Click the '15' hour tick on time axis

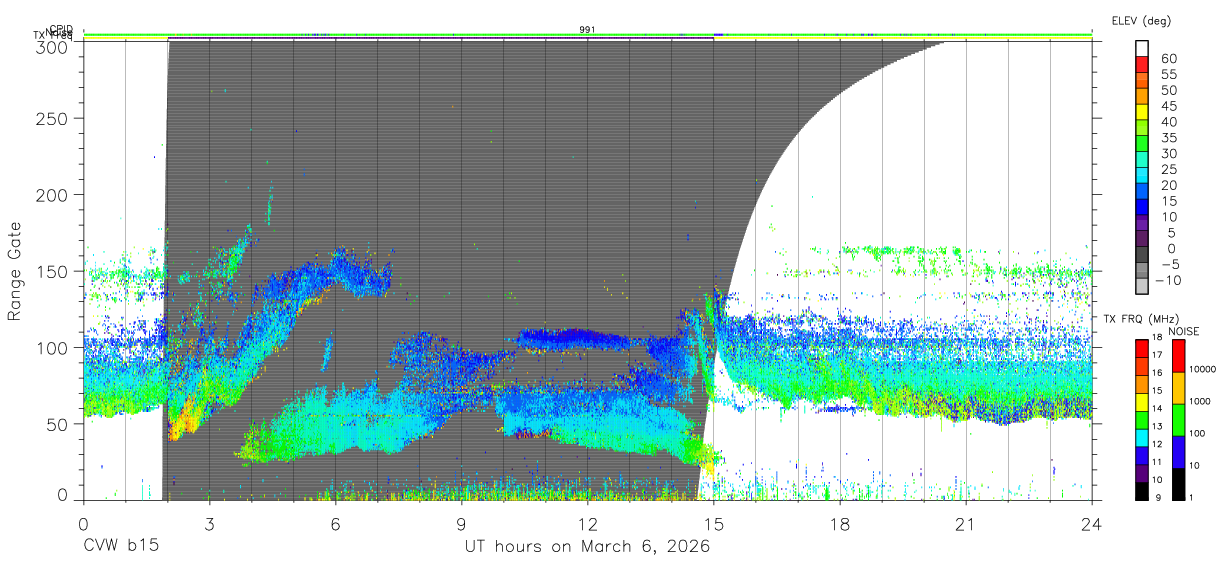[x=714, y=523]
